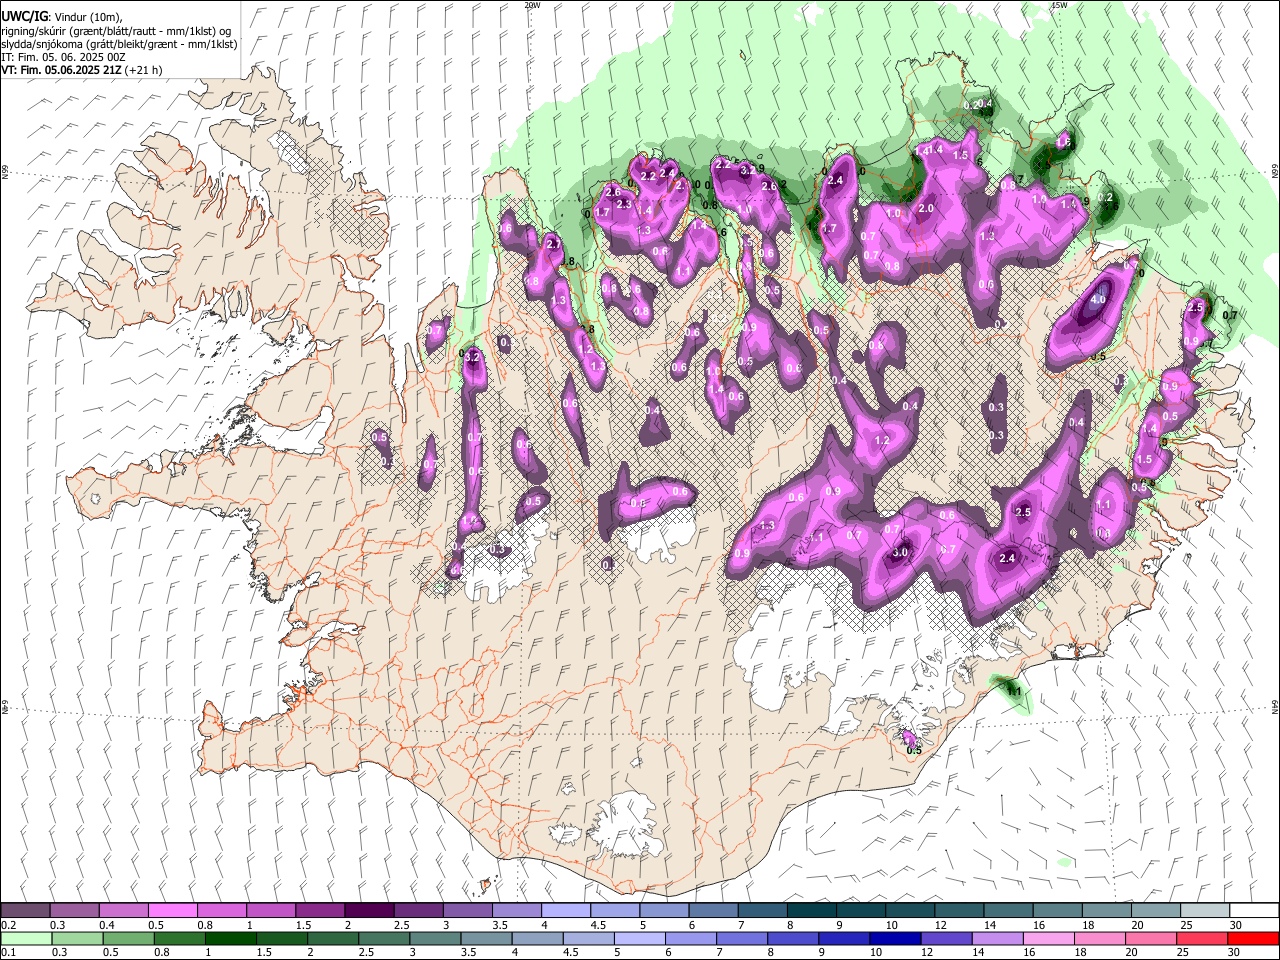Pick the pale grey snow-scale swatch starting at 25
The width and height of the screenshot is (1280, 960).
tap(1205, 910)
